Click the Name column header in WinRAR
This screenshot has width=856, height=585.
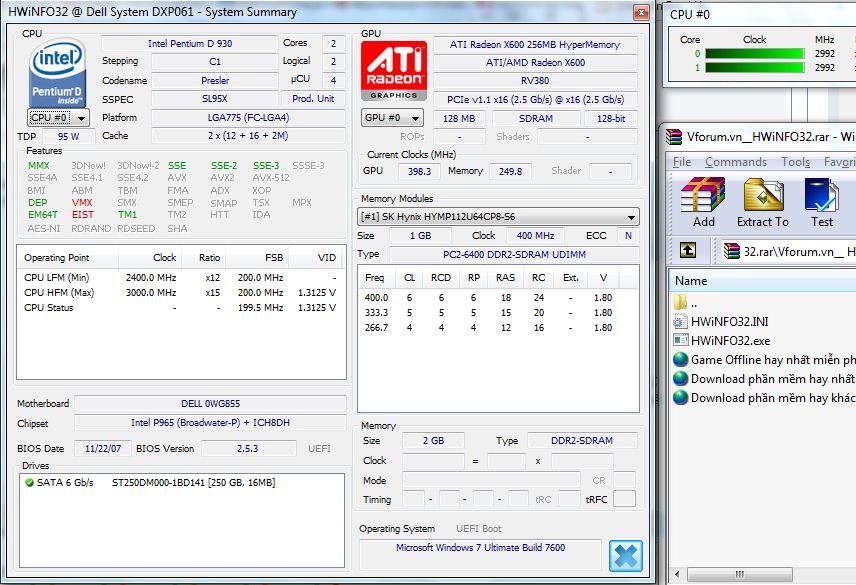click(x=762, y=280)
